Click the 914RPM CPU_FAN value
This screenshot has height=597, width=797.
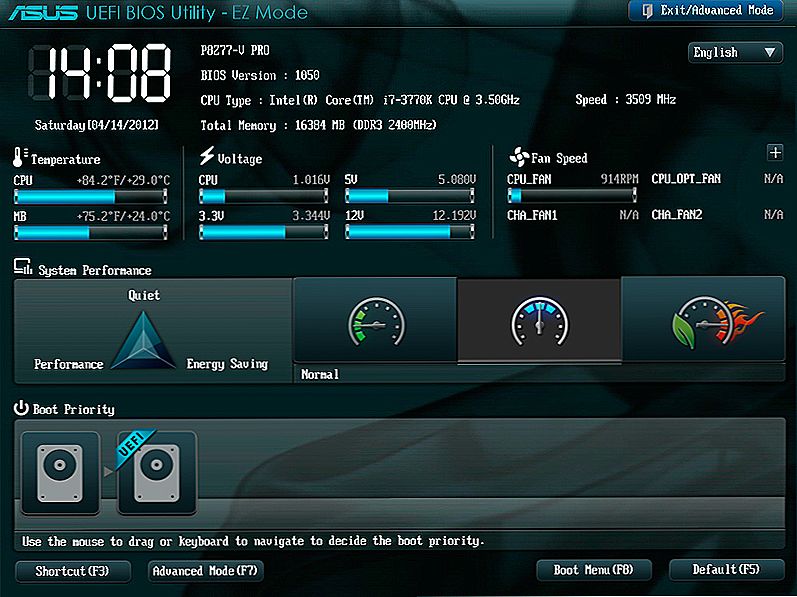pyautogui.click(x=619, y=179)
